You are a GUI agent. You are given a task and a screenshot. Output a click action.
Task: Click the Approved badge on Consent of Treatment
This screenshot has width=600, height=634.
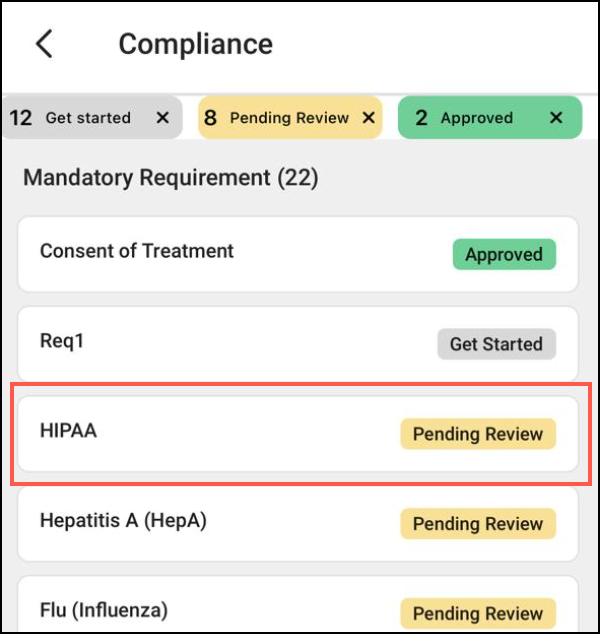coord(504,254)
